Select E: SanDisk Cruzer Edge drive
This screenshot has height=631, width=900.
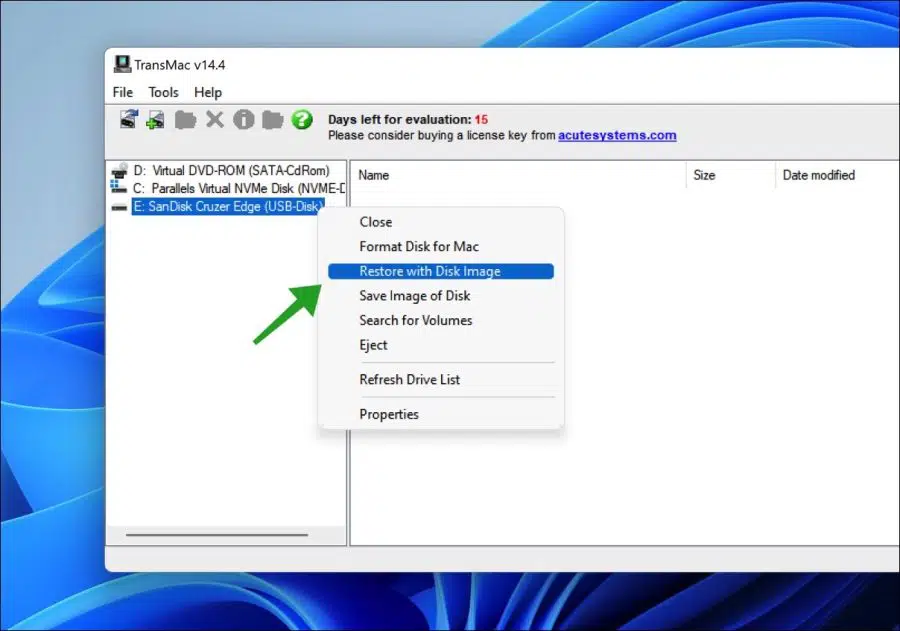pos(228,207)
